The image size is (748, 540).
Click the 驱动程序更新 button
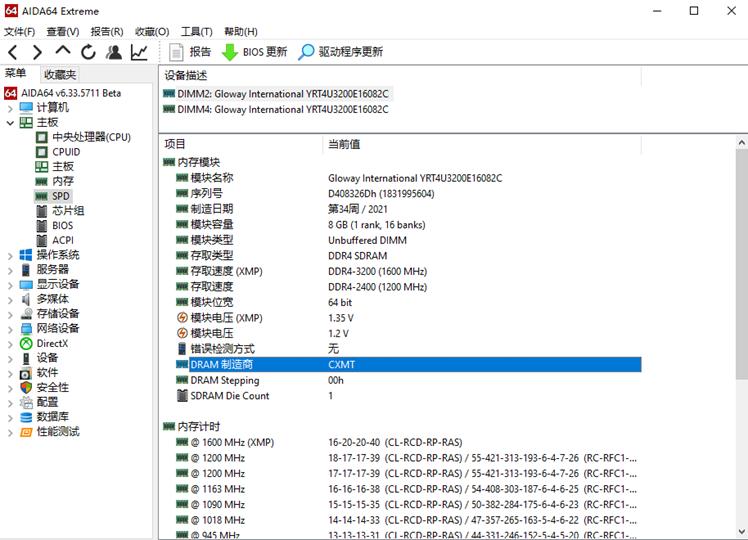[x=340, y=52]
